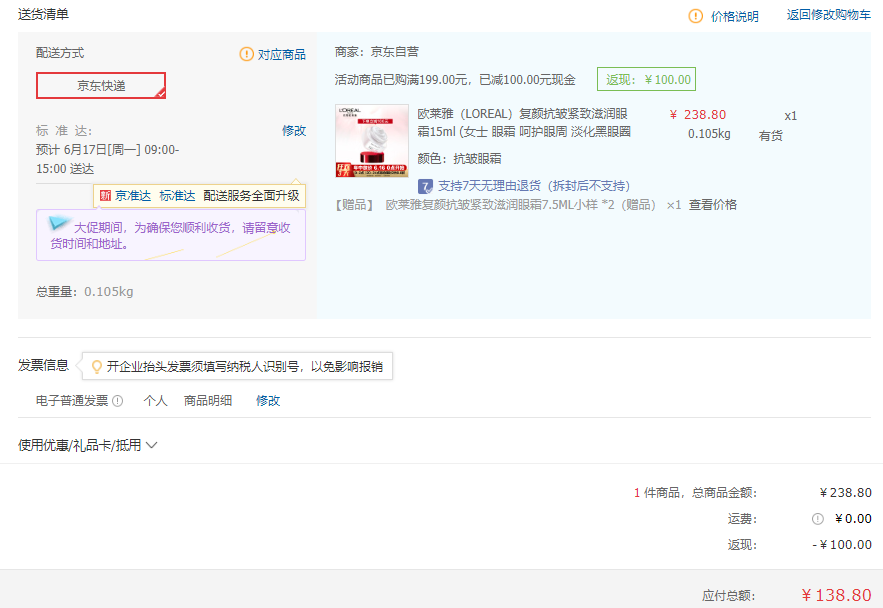The height and width of the screenshot is (608, 883).
Task: Click the info icon next to 运费
Action: click(818, 519)
